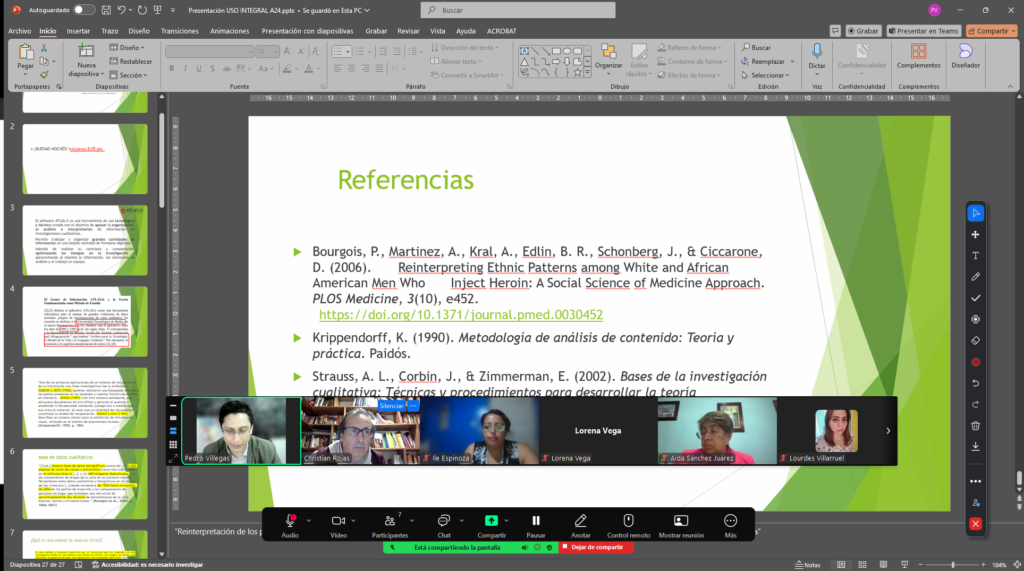
Task: Click the annotation undo arrow
Action: tap(976, 383)
